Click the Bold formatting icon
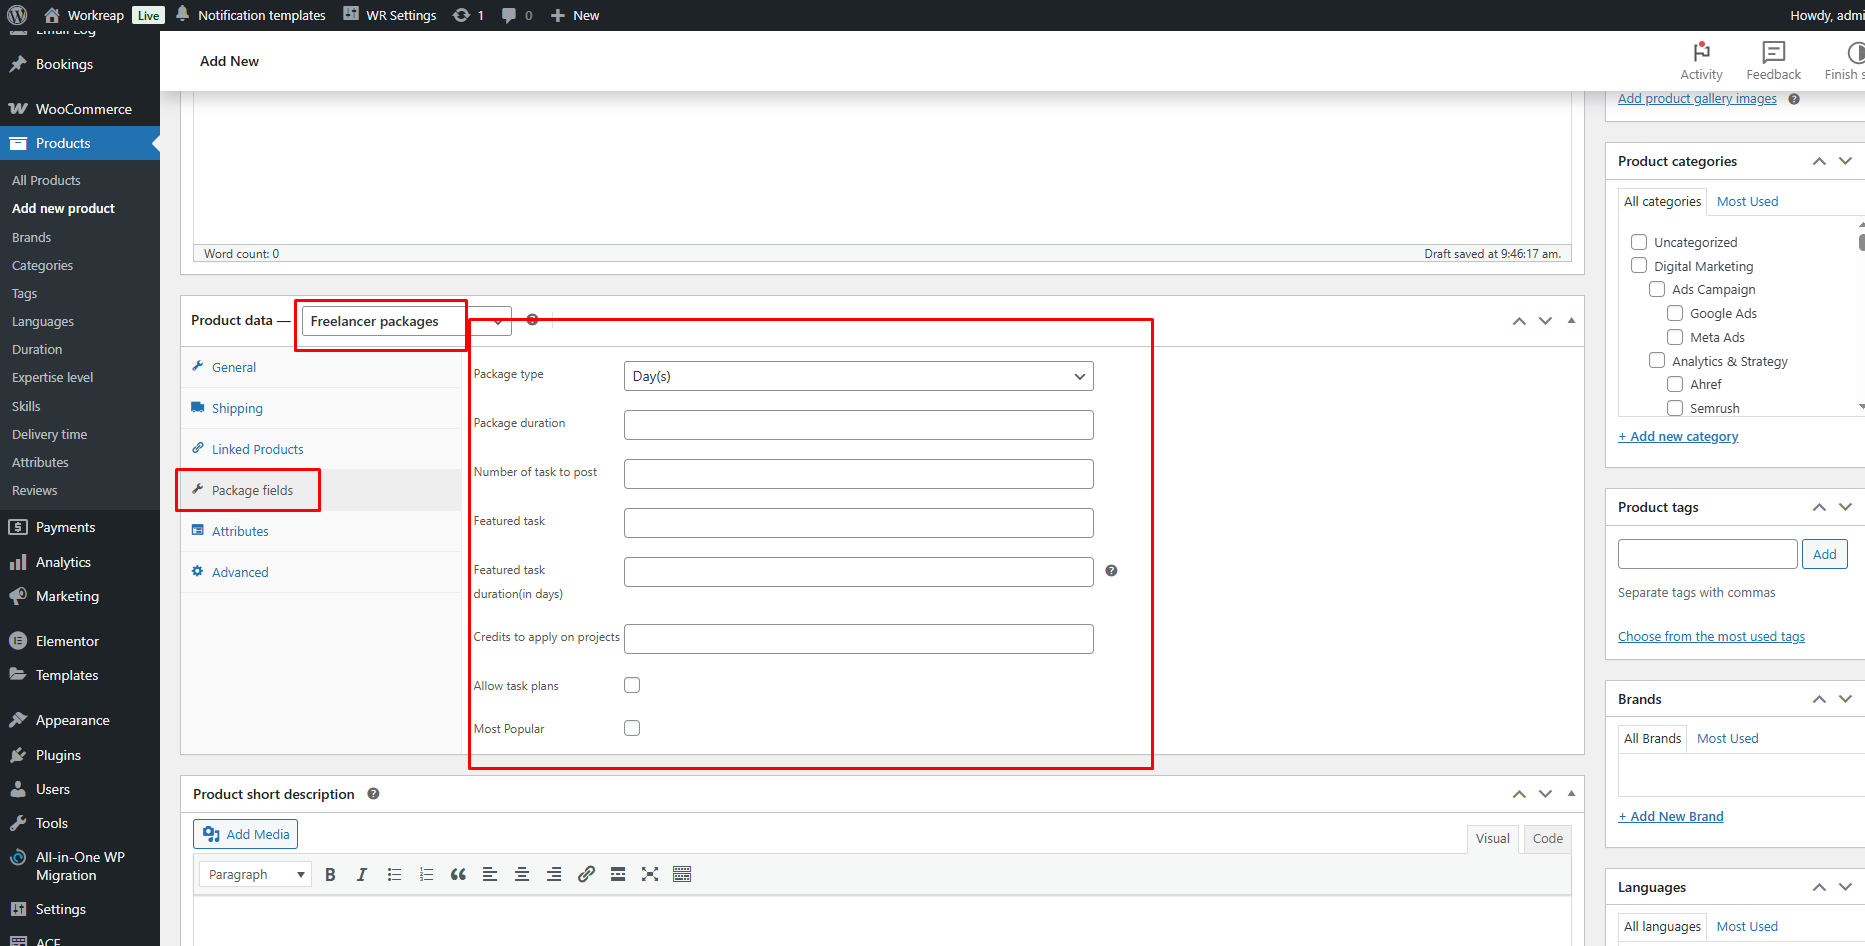The height and width of the screenshot is (946, 1865). (330, 874)
